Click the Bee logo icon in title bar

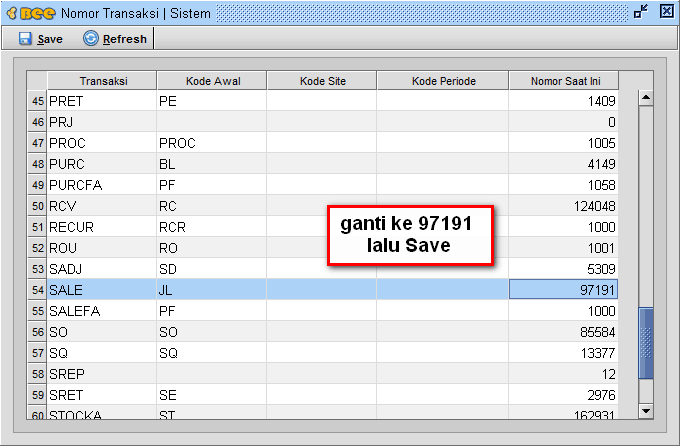point(31,13)
